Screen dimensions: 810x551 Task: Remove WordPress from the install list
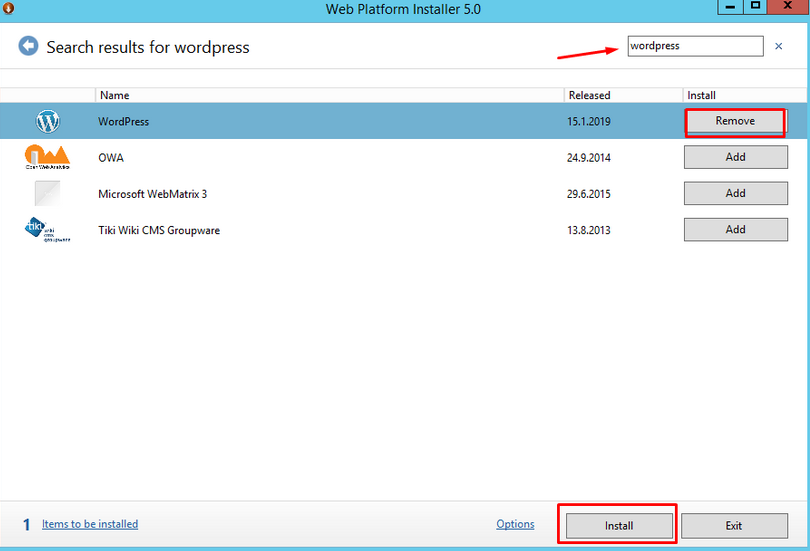[x=735, y=121]
